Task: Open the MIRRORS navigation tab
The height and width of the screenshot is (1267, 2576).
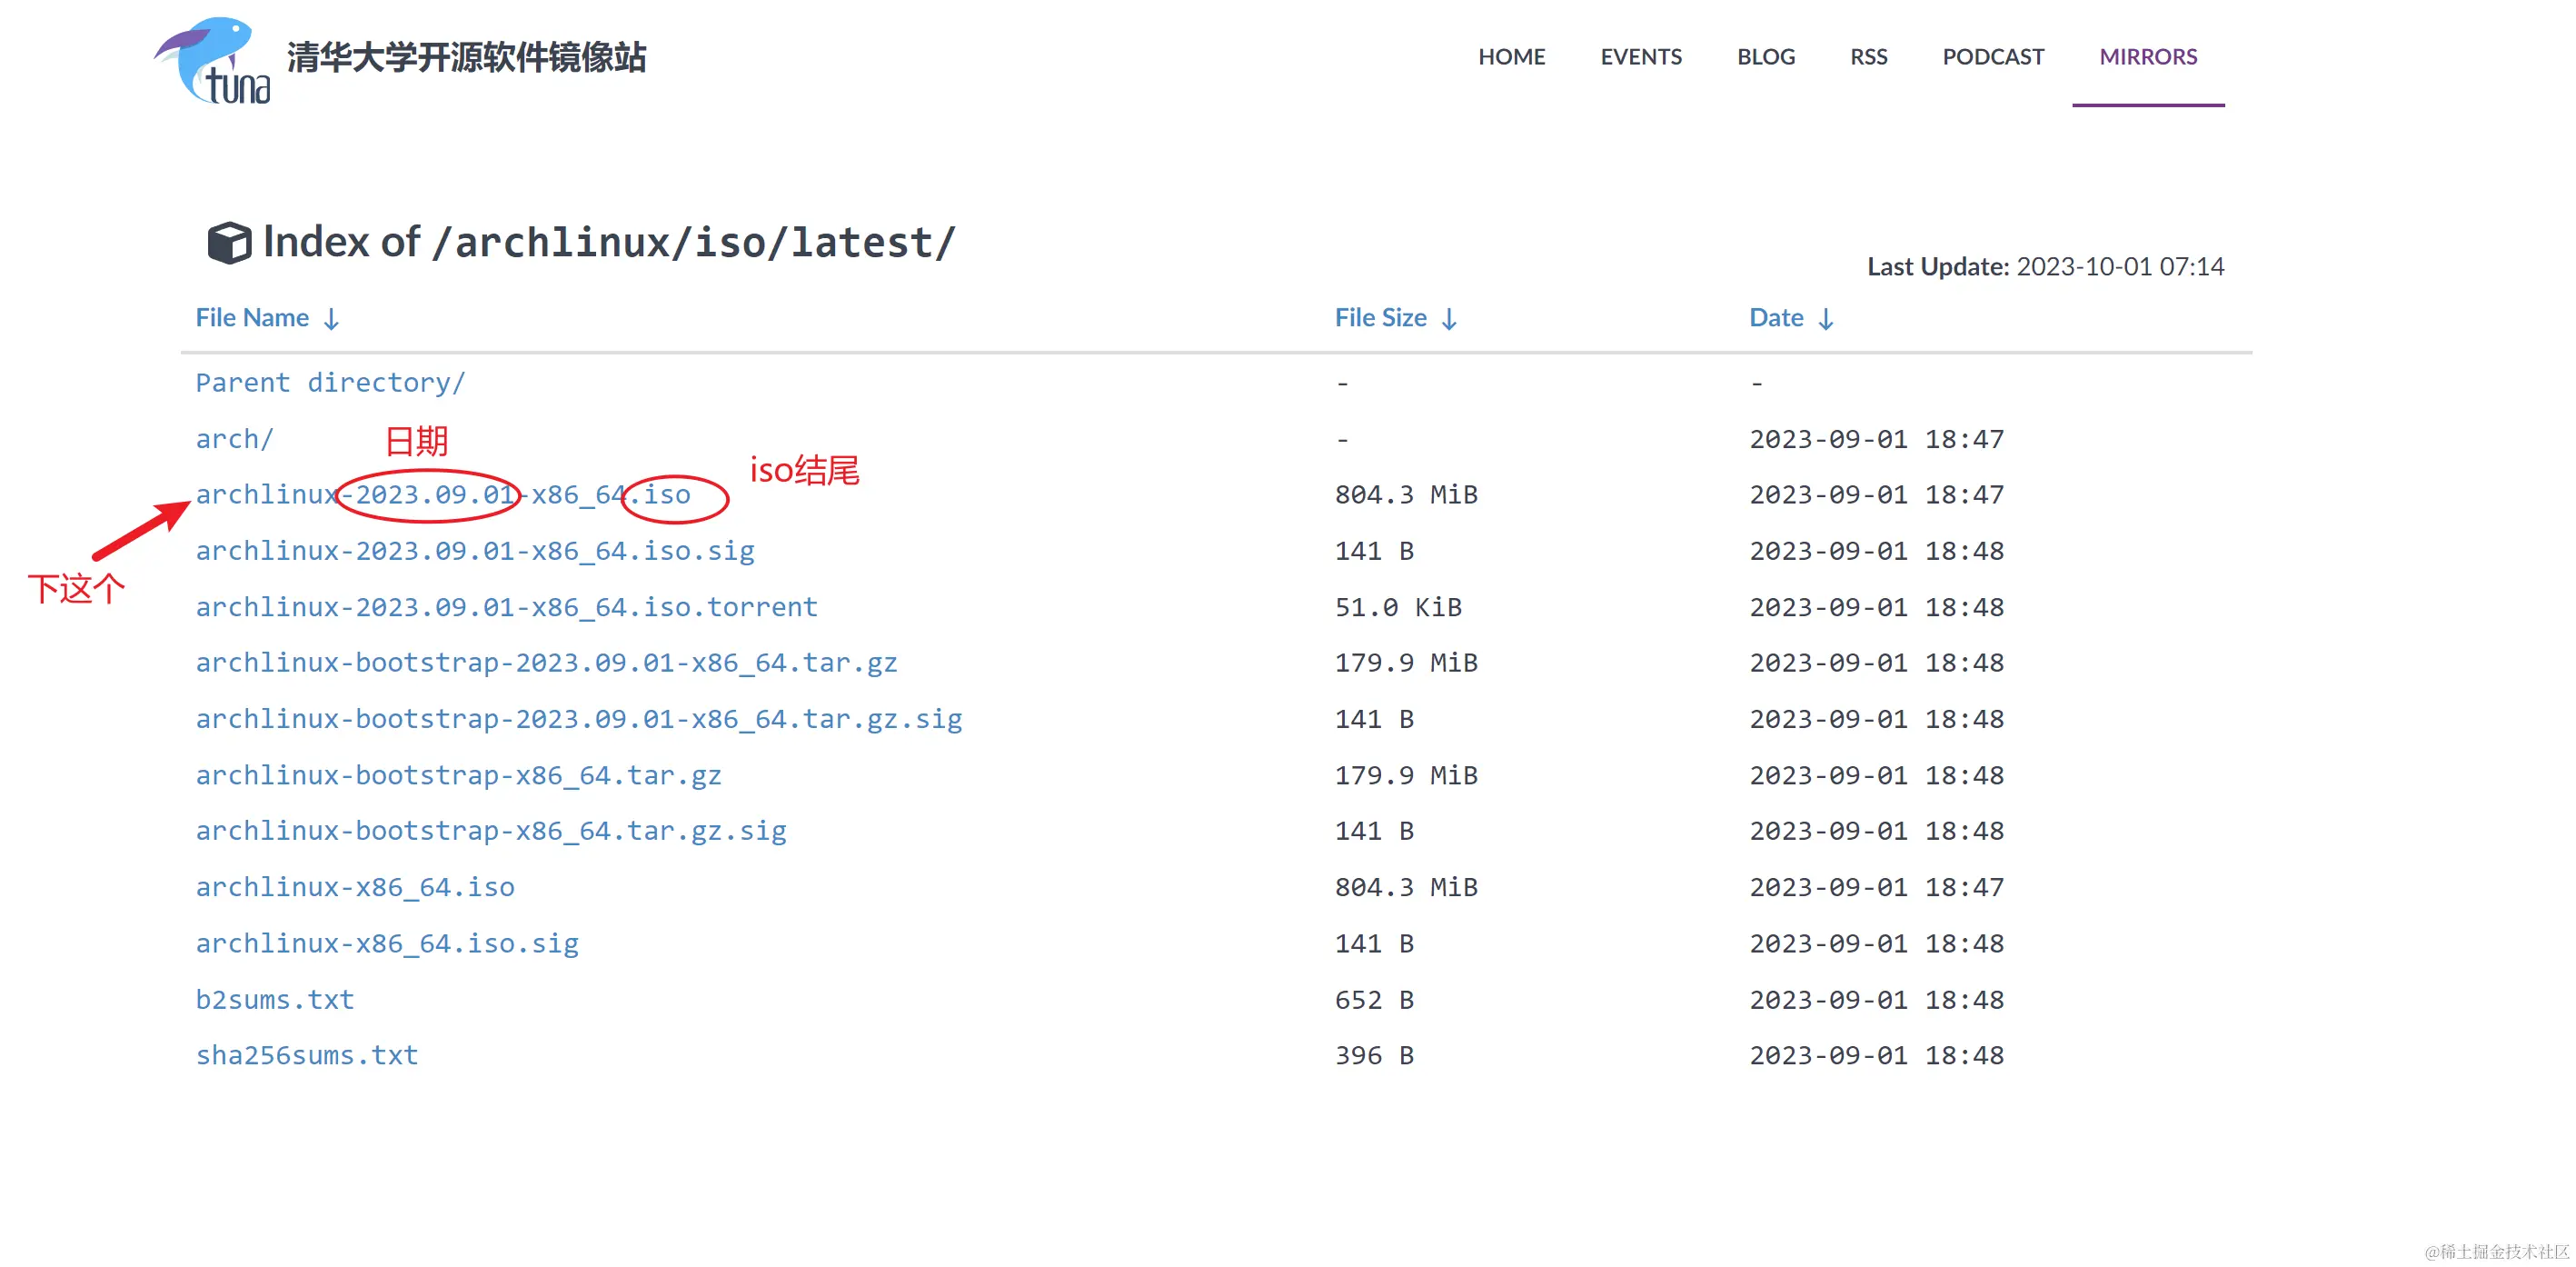Action: tap(2147, 57)
